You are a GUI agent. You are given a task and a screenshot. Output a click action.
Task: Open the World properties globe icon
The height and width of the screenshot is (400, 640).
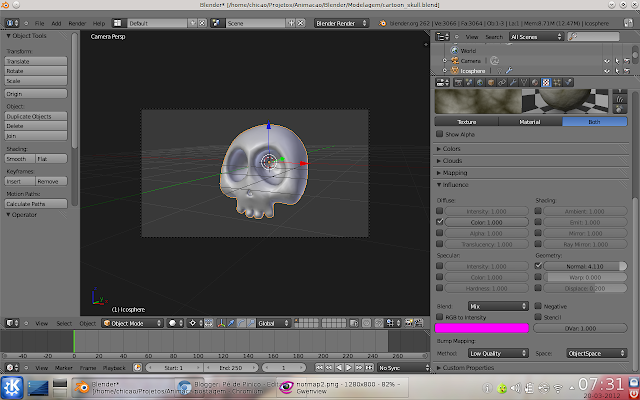(480, 82)
